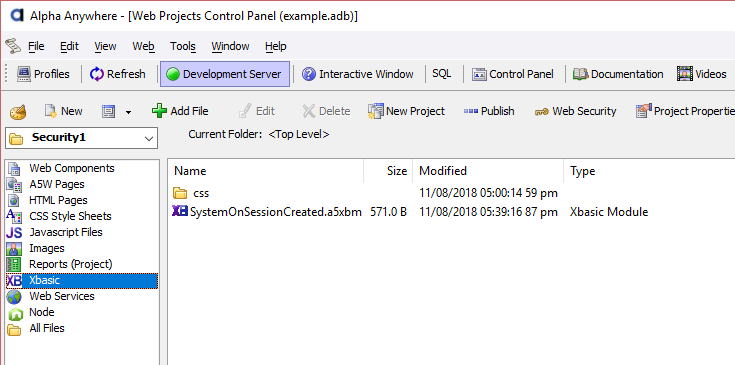Open the Documentation book icon
The image size is (735, 365).
tap(580, 74)
